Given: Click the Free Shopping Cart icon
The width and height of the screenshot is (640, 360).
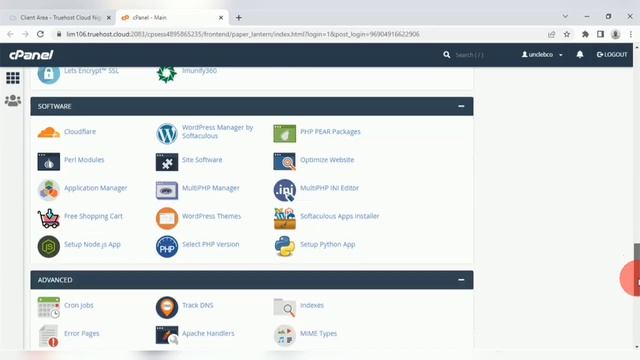Looking at the screenshot, I should point(49,218).
